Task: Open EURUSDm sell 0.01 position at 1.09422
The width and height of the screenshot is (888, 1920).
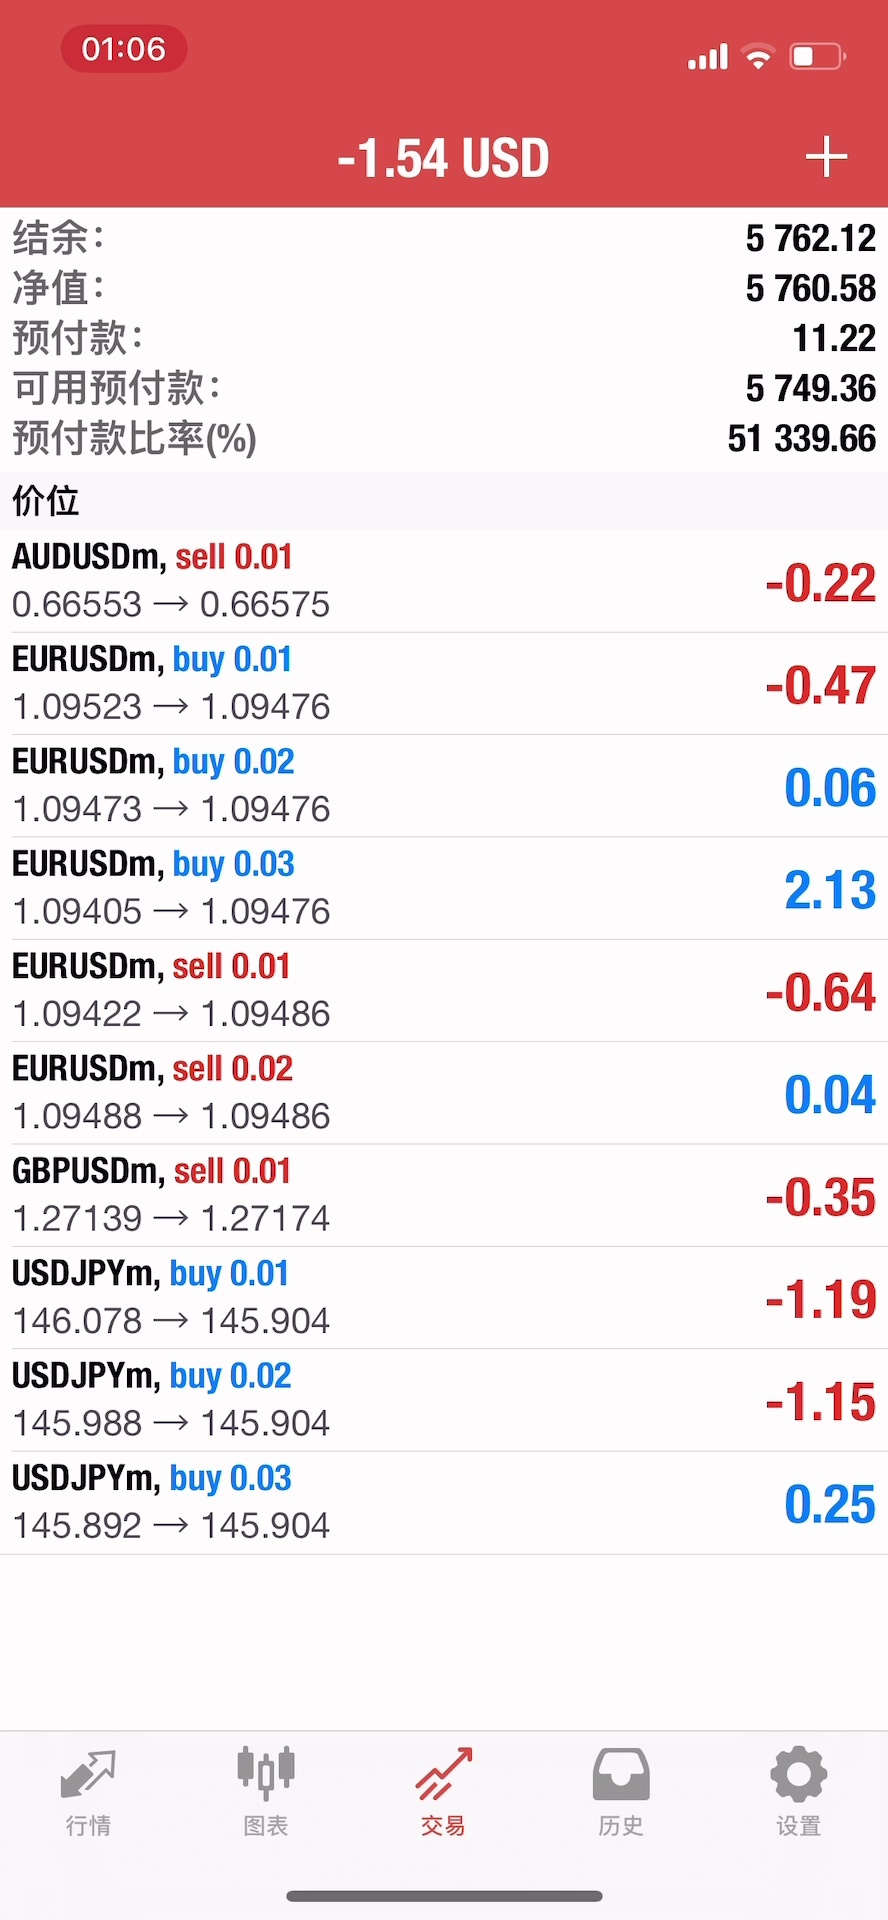Action: point(443,991)
